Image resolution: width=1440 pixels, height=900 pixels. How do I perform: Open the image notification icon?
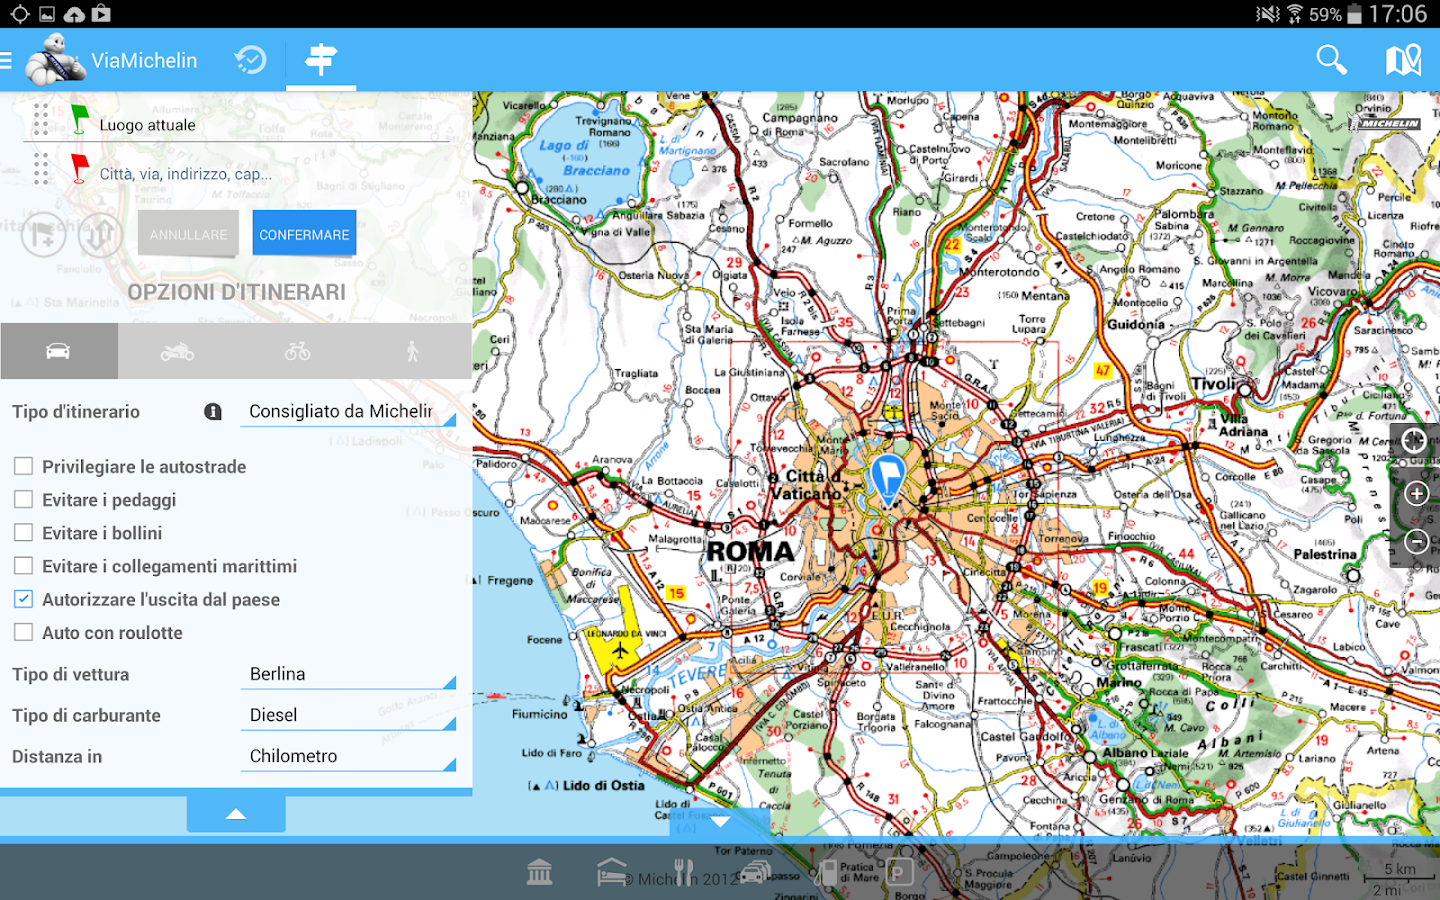pyautogui.click(x=47, y=14)
